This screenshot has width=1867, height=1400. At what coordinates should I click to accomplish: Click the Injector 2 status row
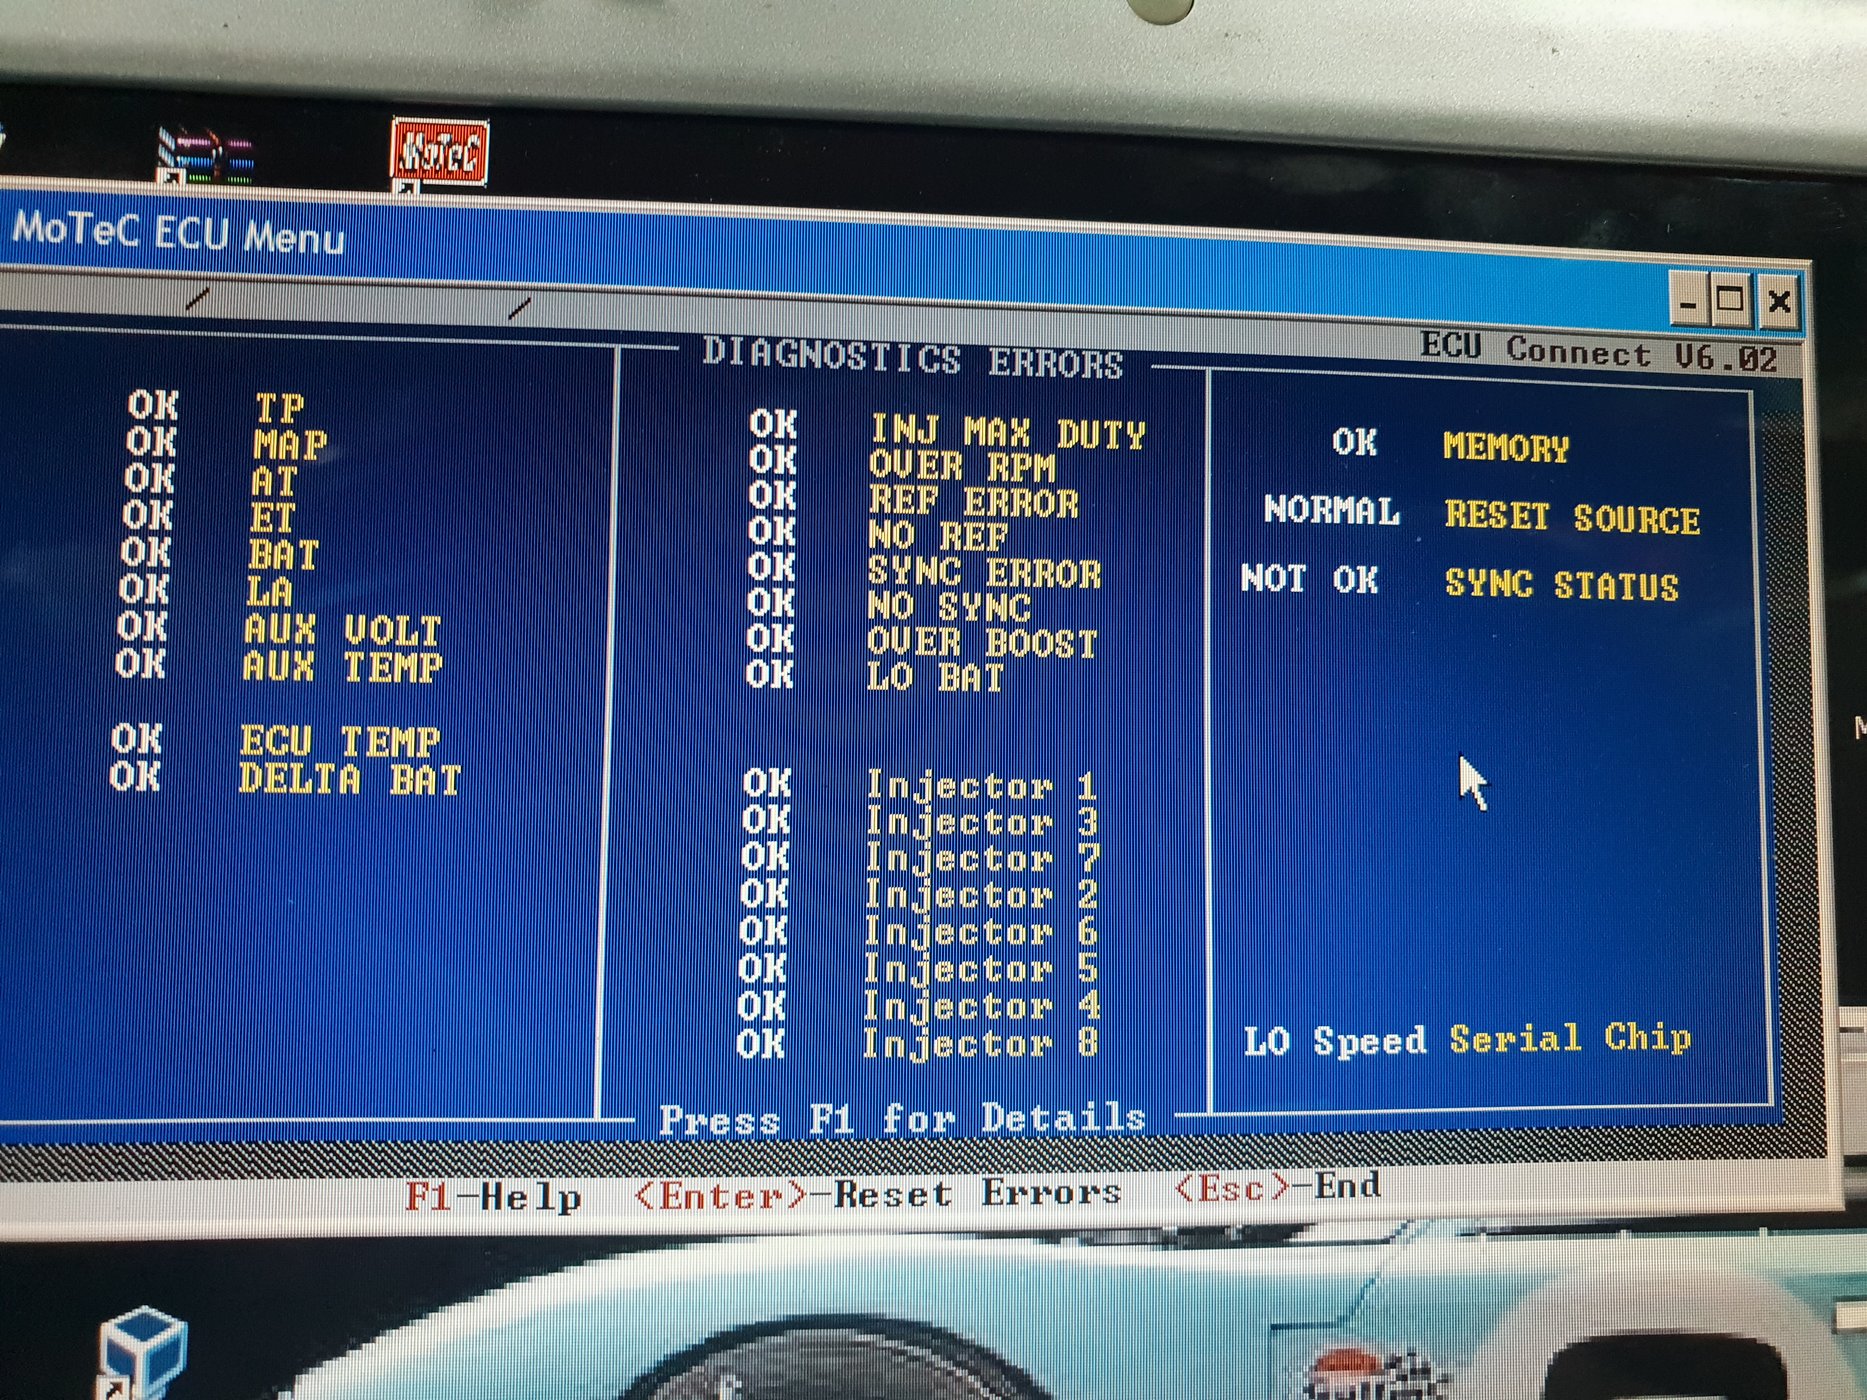tap(919, 894)
